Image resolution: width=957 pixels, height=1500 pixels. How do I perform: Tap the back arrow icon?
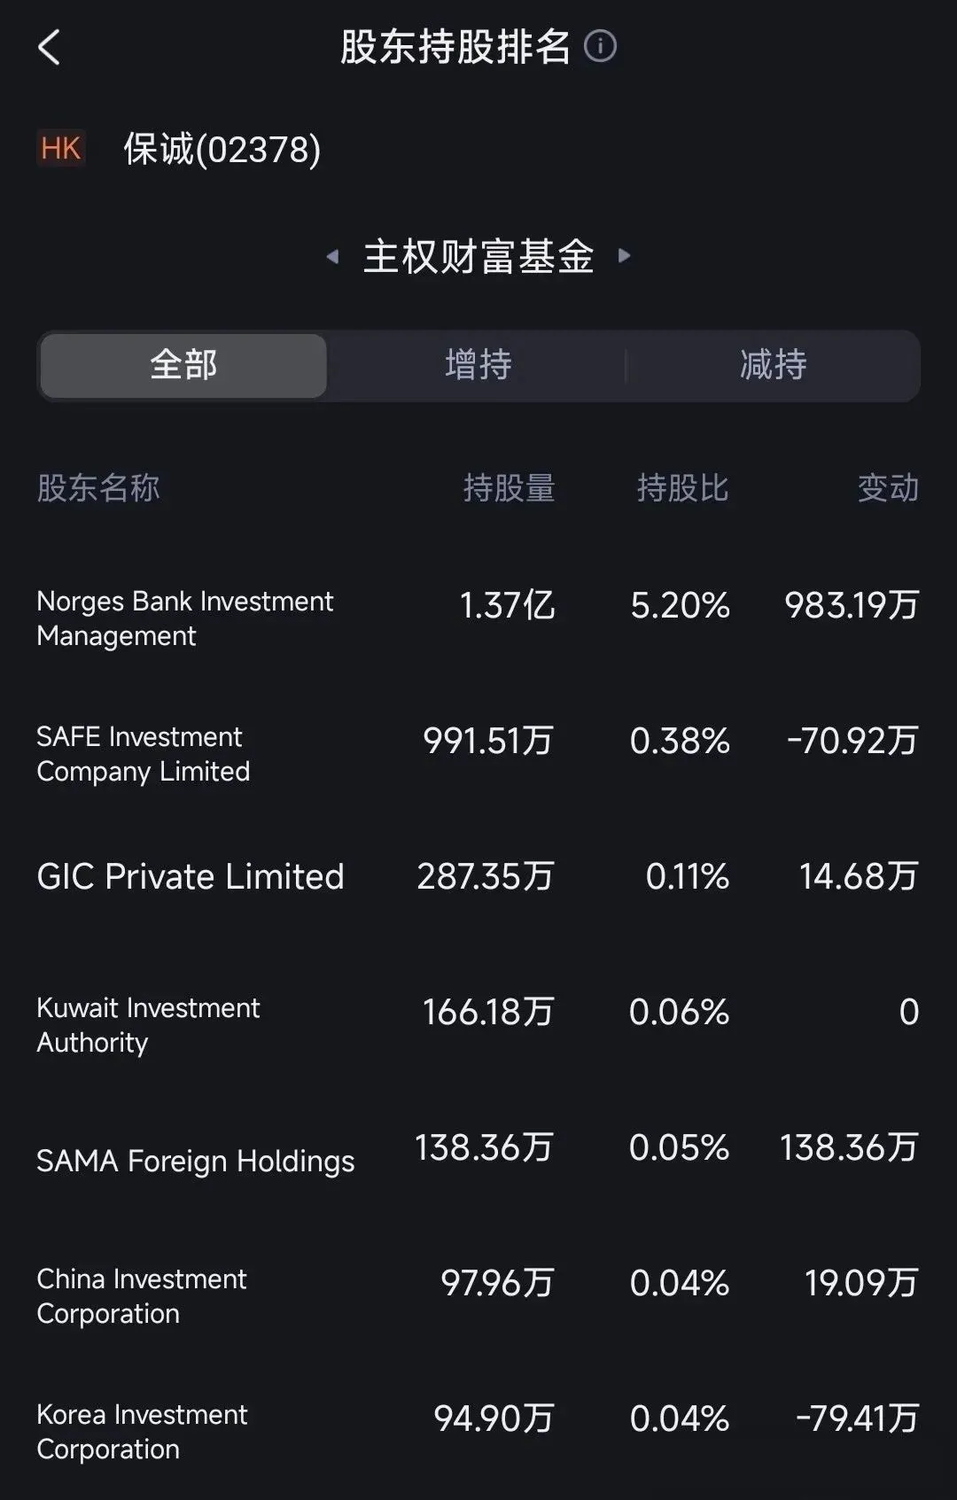(x=49, y=47)
